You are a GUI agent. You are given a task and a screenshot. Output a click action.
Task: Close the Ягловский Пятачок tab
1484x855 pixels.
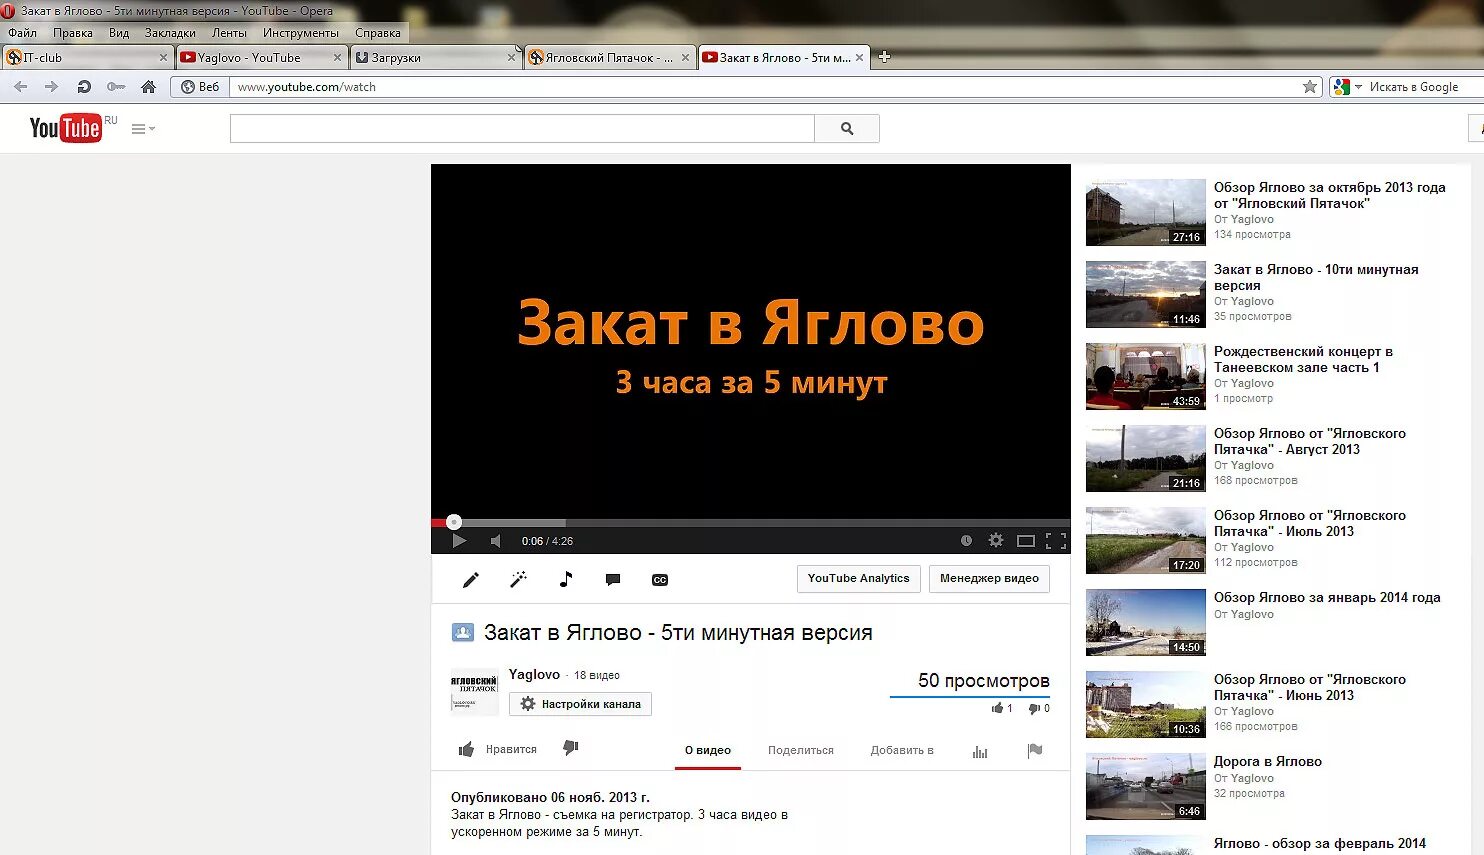[685, 58]
